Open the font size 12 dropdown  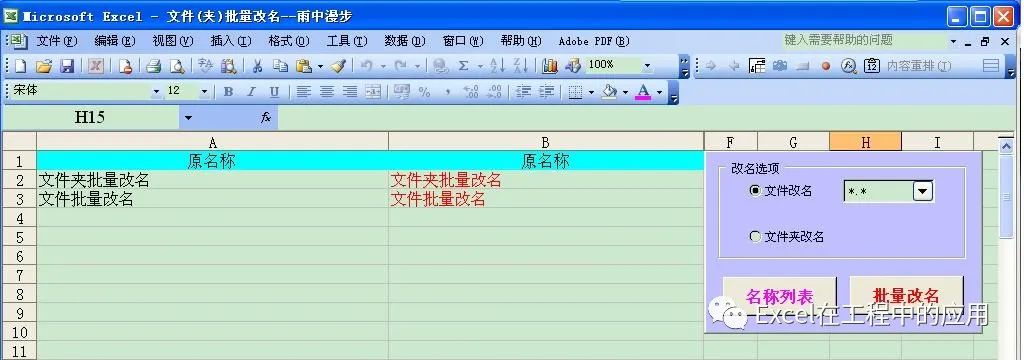coord(204,92)
